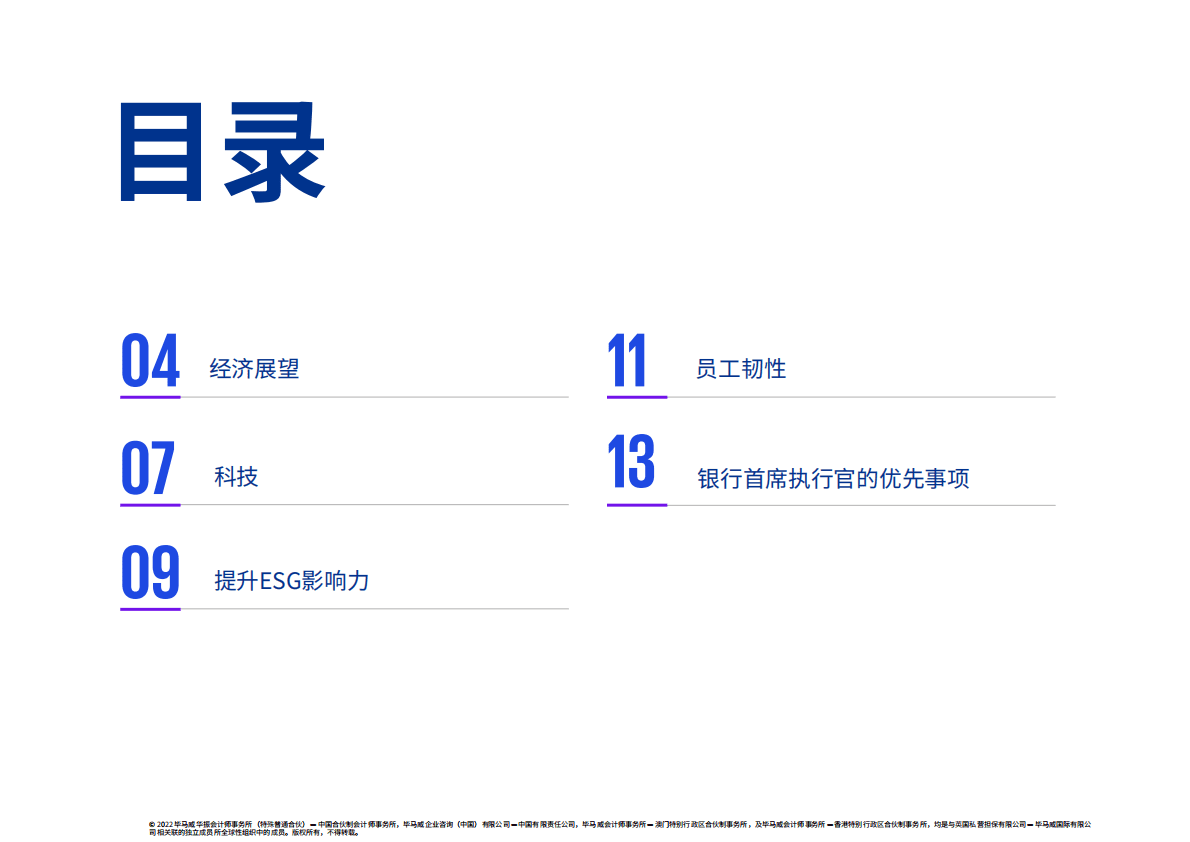Click the page number 07
The height and width of the screenshot is (842, 1190).
[x=148, y=469]
